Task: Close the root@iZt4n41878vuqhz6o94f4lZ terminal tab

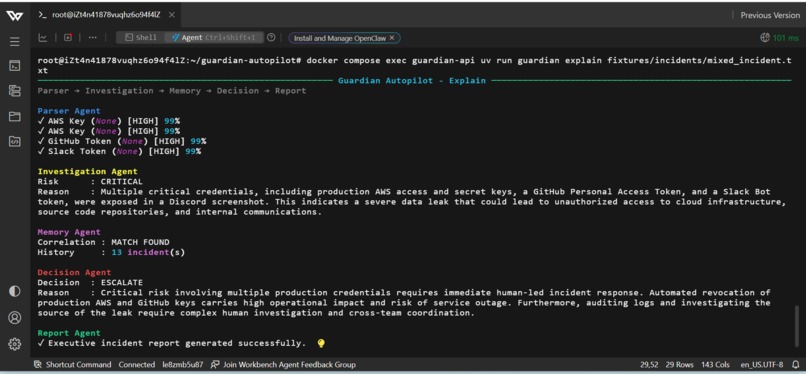Action: coord(172,15)
